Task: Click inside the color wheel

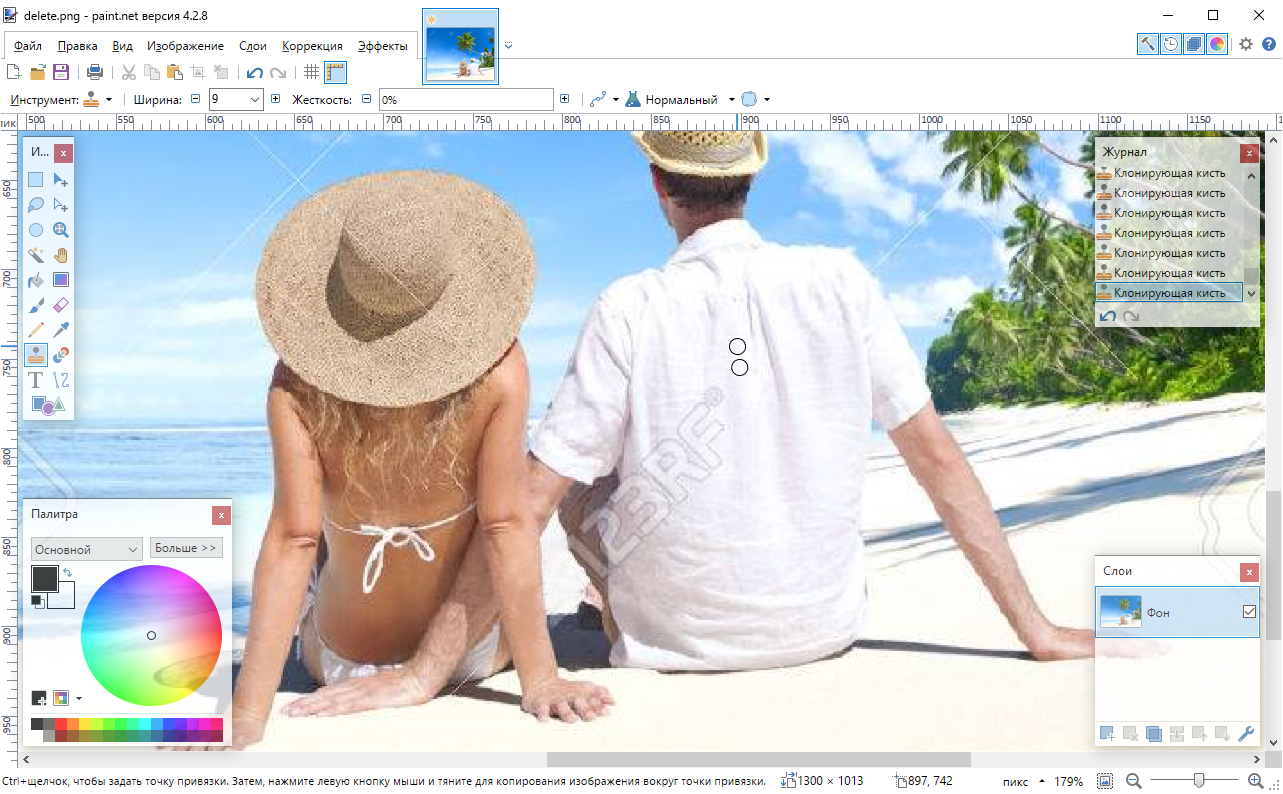Action: tap(151, 635)
